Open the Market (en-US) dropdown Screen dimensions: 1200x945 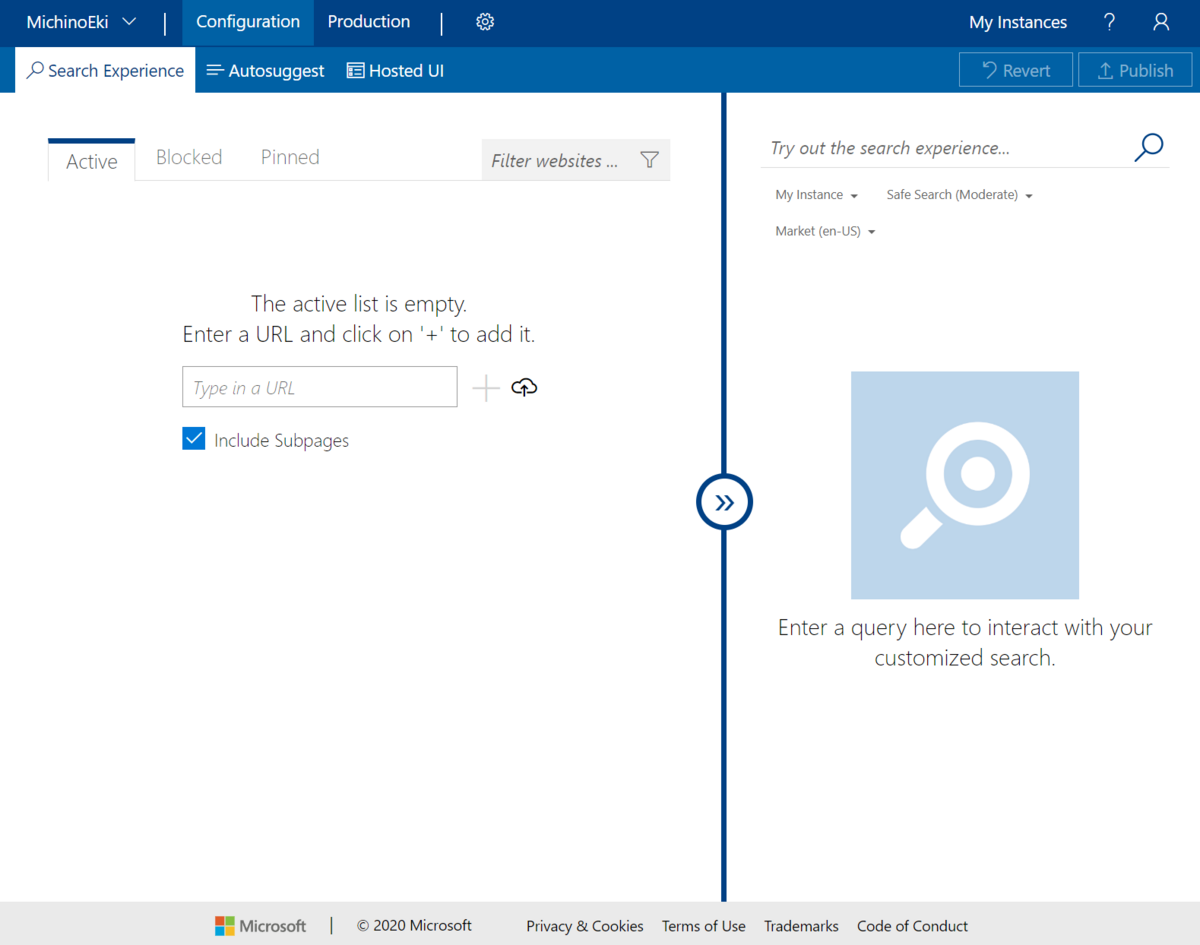click(x=825, y=231)
